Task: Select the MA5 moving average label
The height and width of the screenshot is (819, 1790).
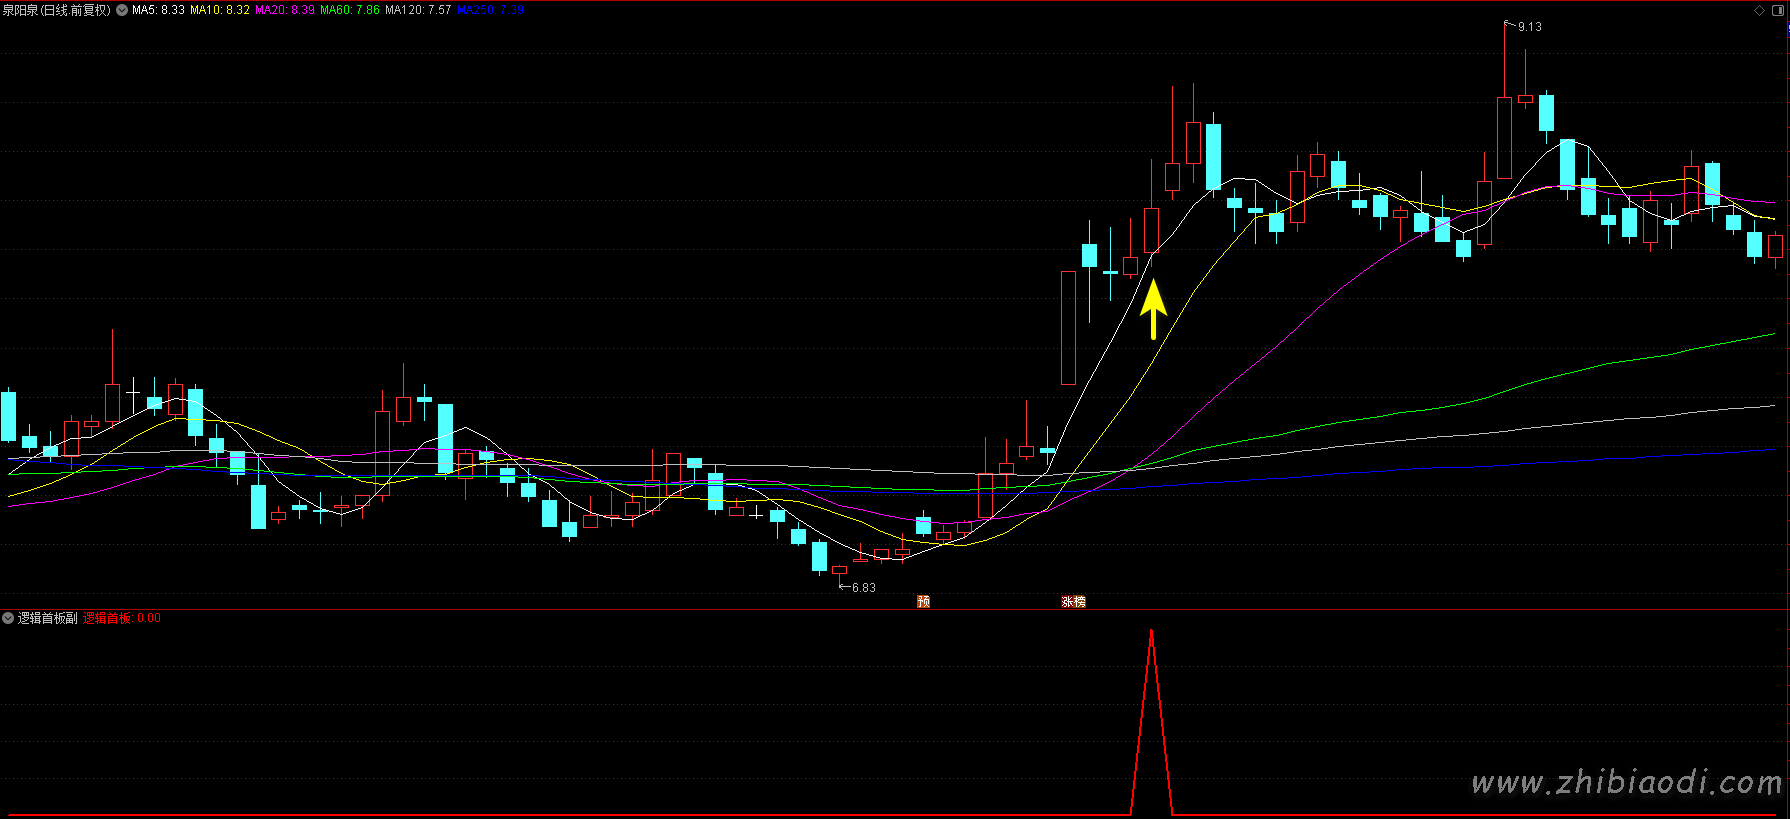Action: pos(158,10)
